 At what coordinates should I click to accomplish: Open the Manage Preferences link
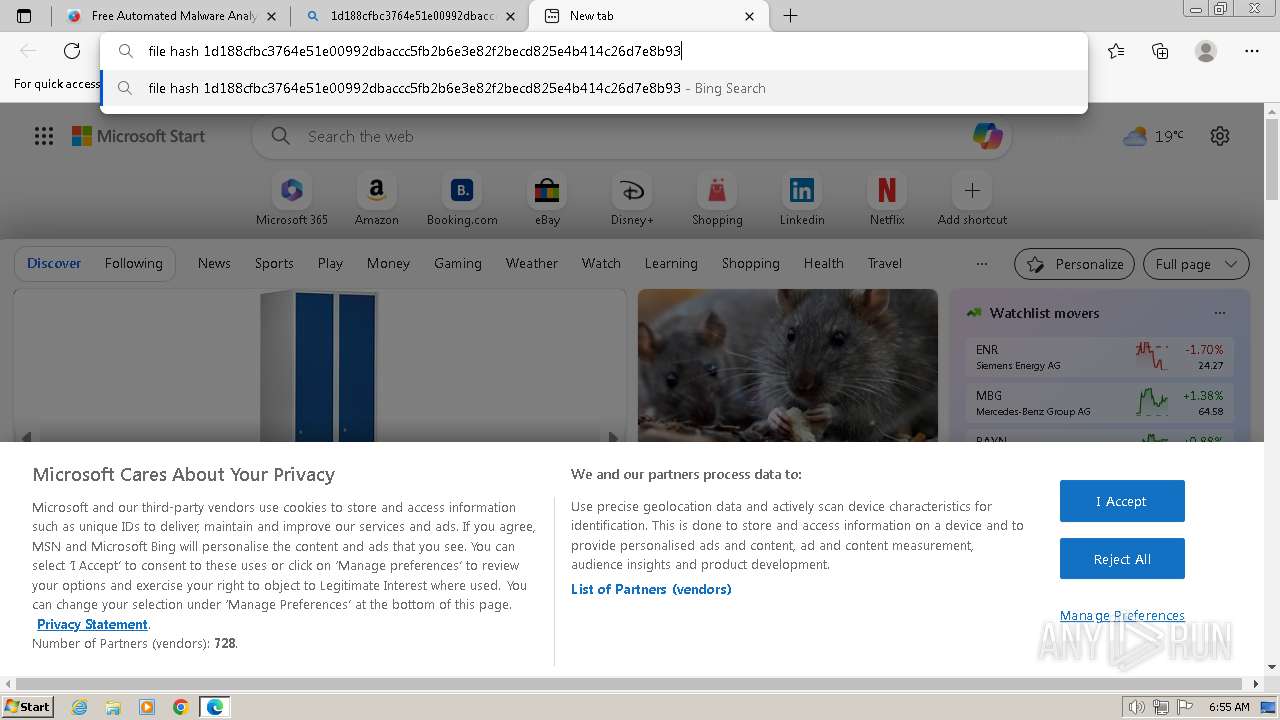coord(1122,615)
